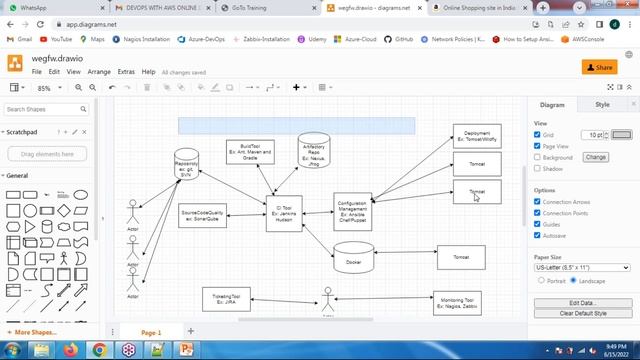Enable the Background checkbox
The image size is (640, 360).
tap(537, 157)
